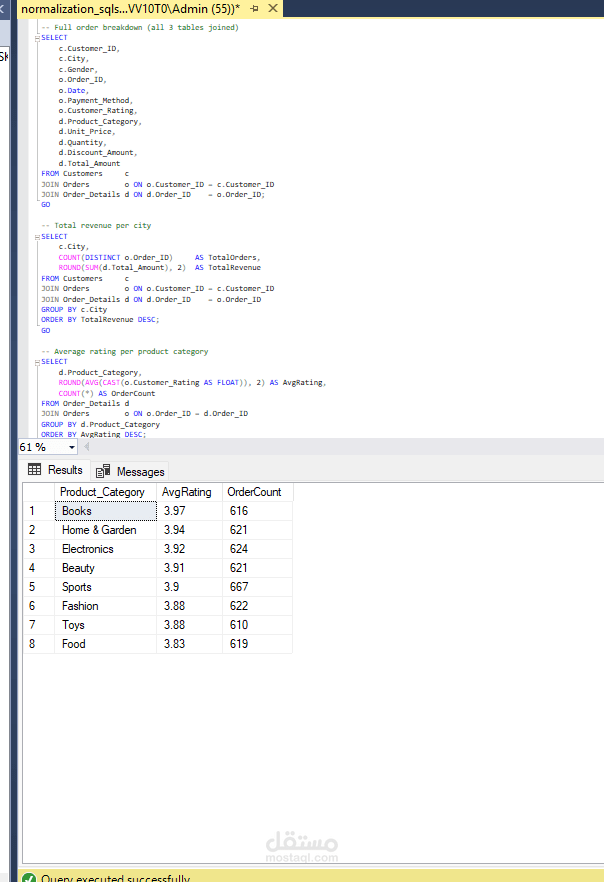
Task: Click OrderCount value 616
Action: coord(258,511)
